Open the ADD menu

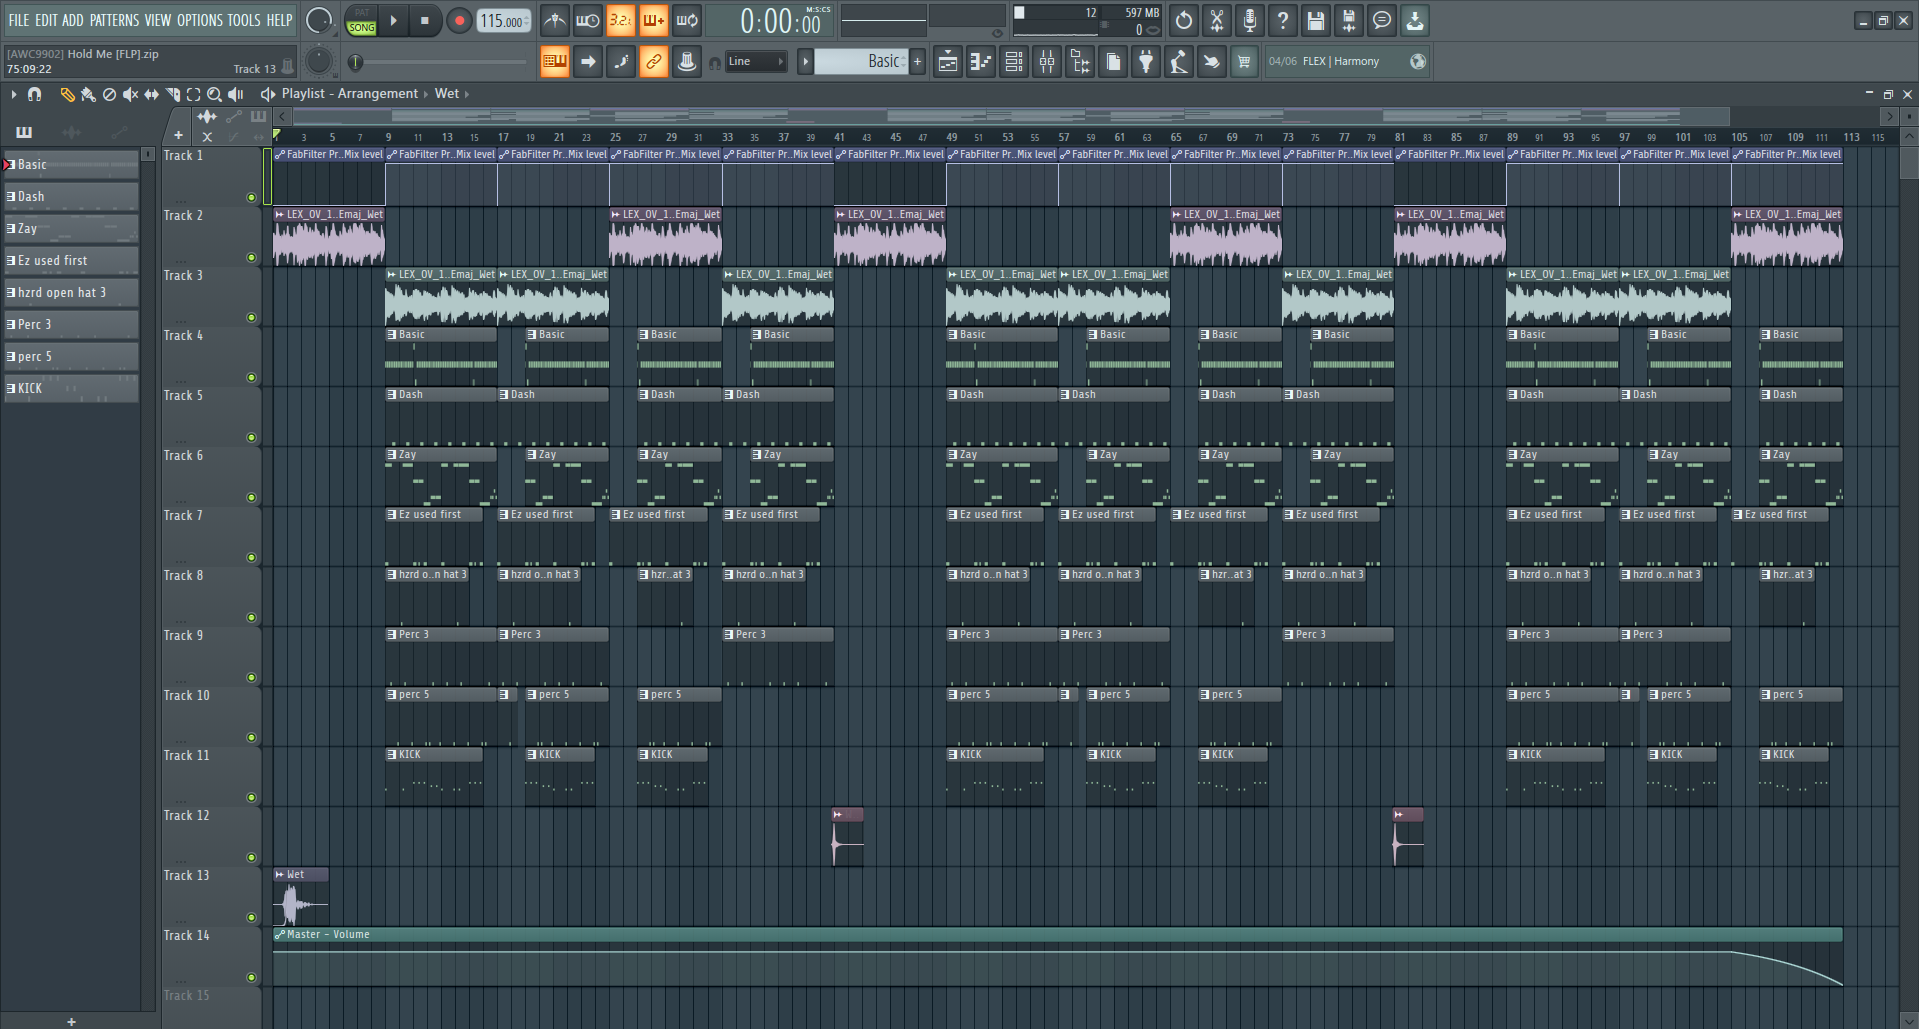[73, 20]
